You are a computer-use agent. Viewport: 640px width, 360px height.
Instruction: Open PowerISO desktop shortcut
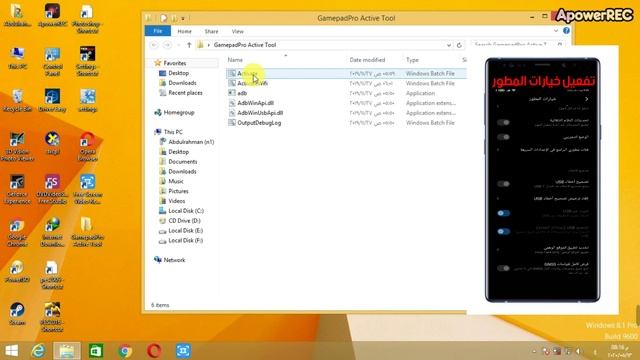(x=17, y=271)
